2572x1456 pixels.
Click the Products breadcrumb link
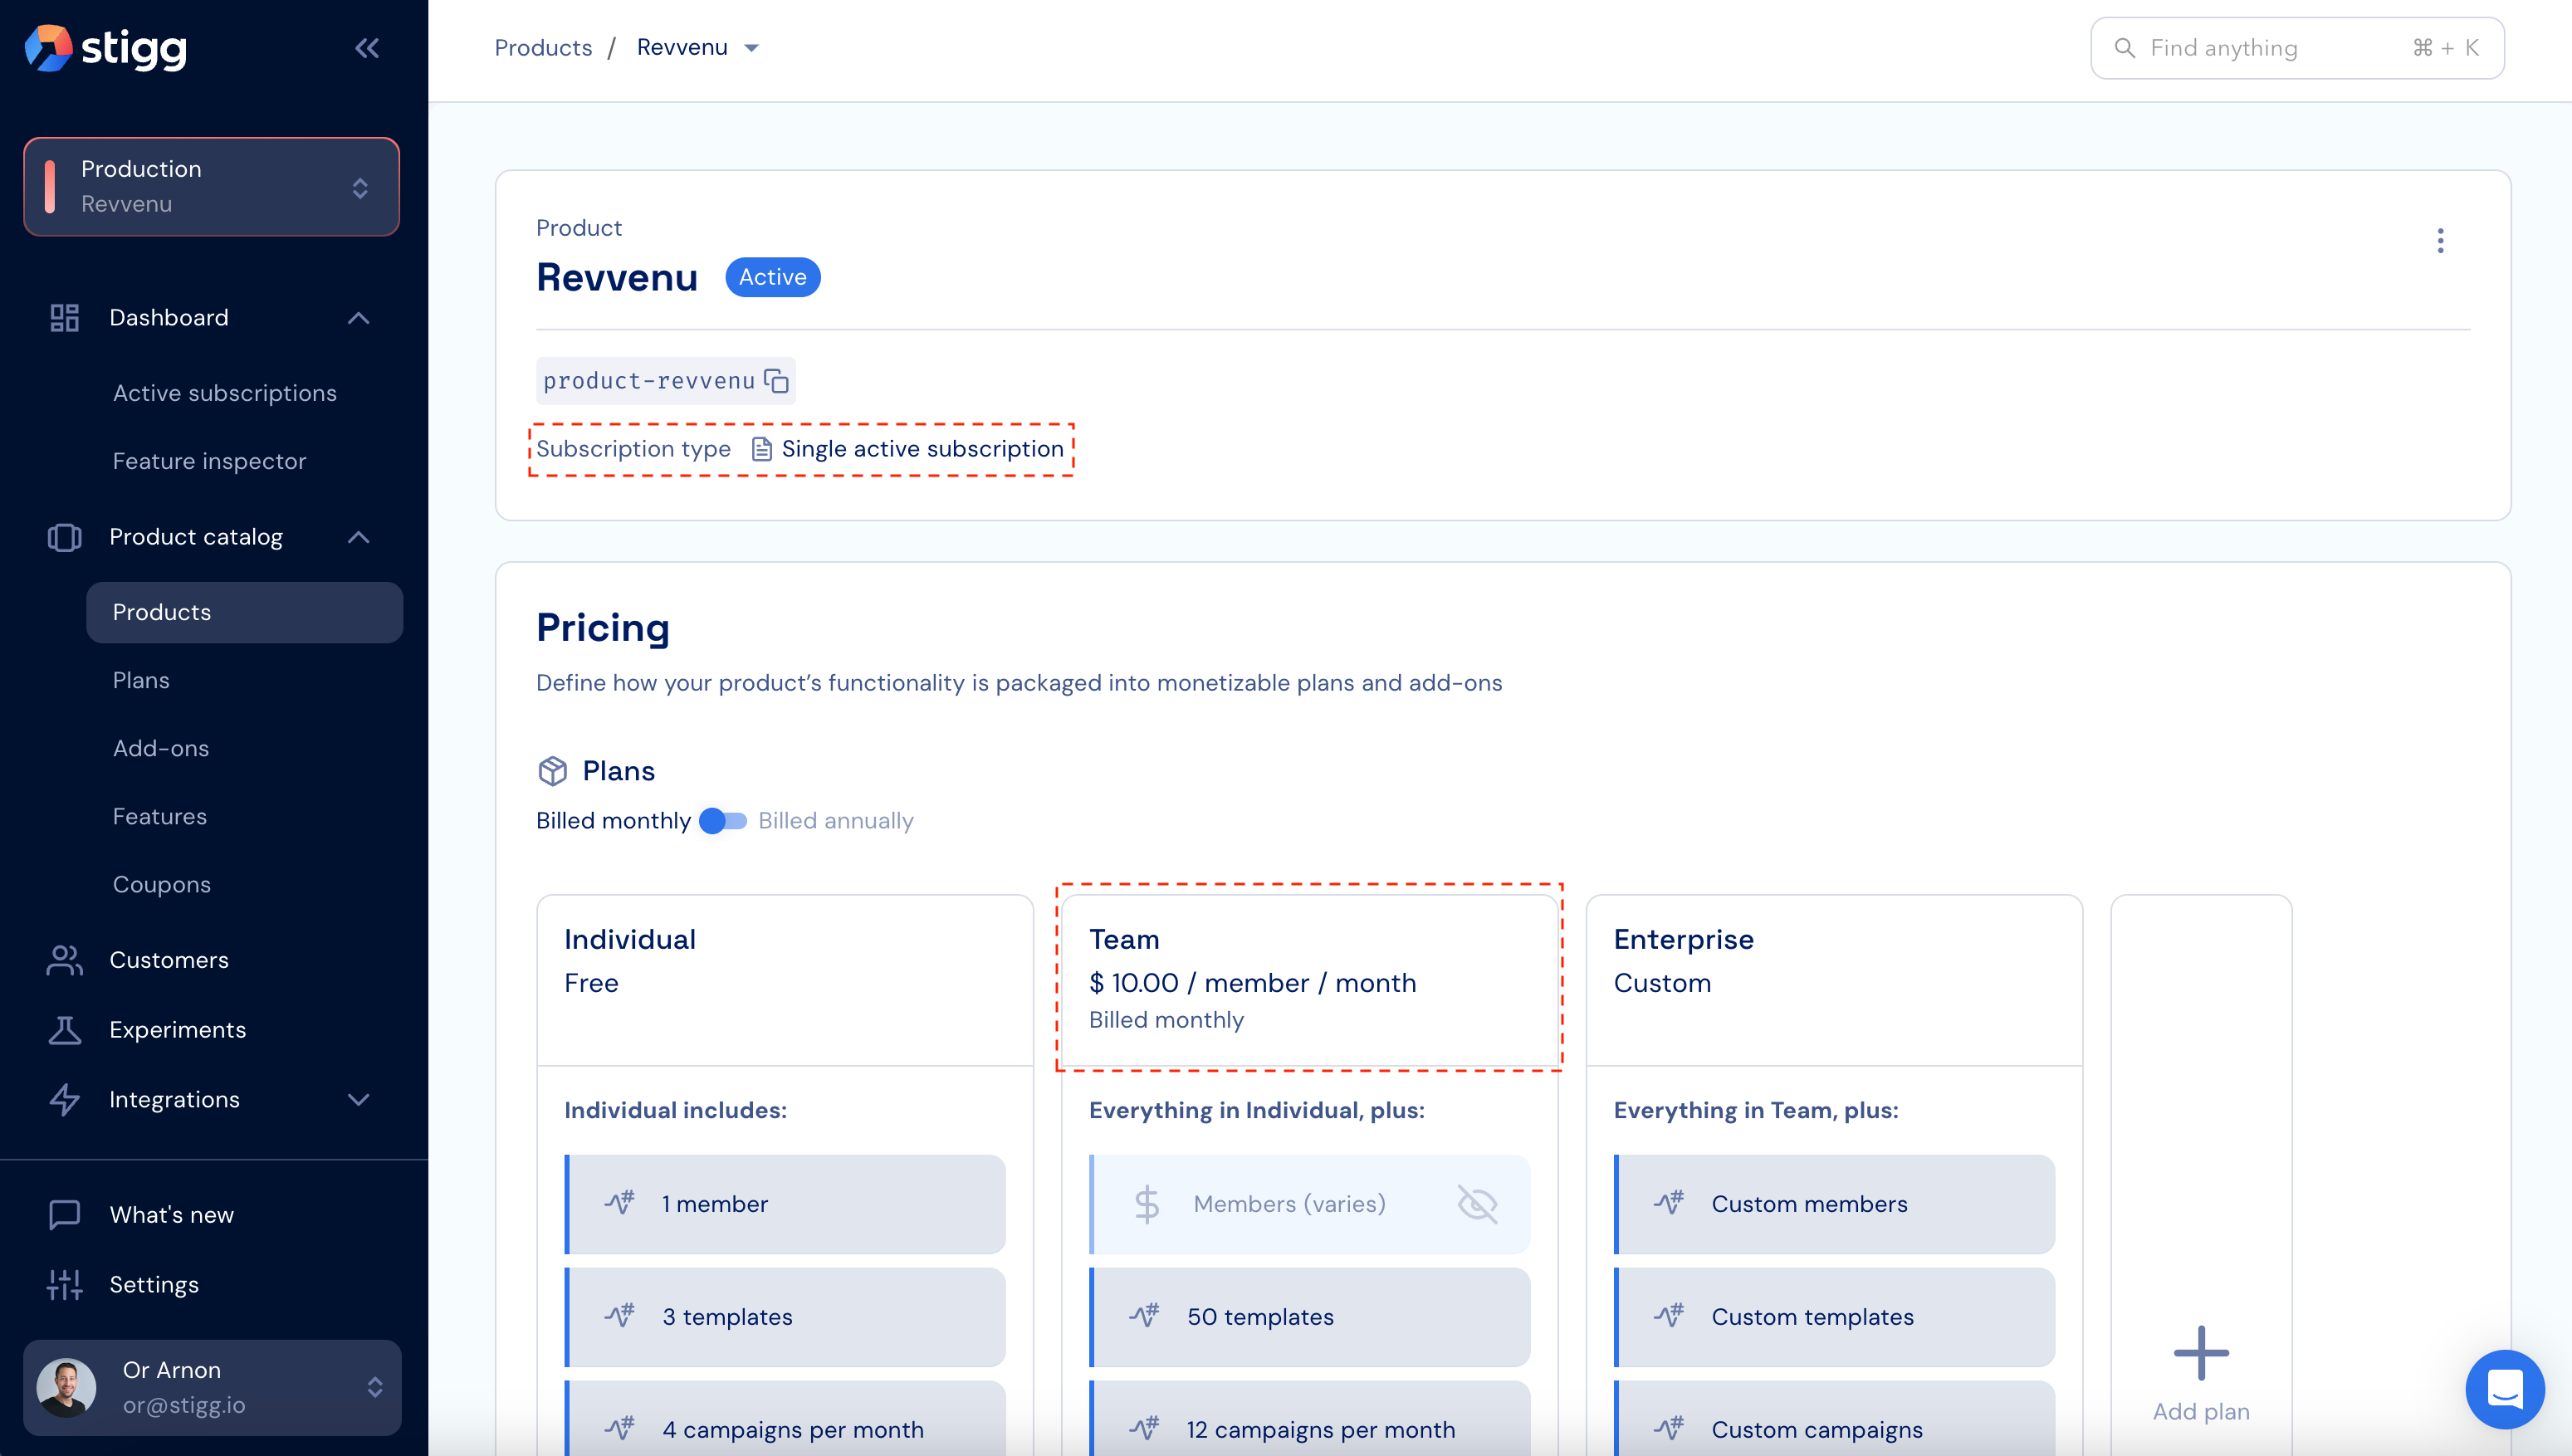tap(543, 48)
